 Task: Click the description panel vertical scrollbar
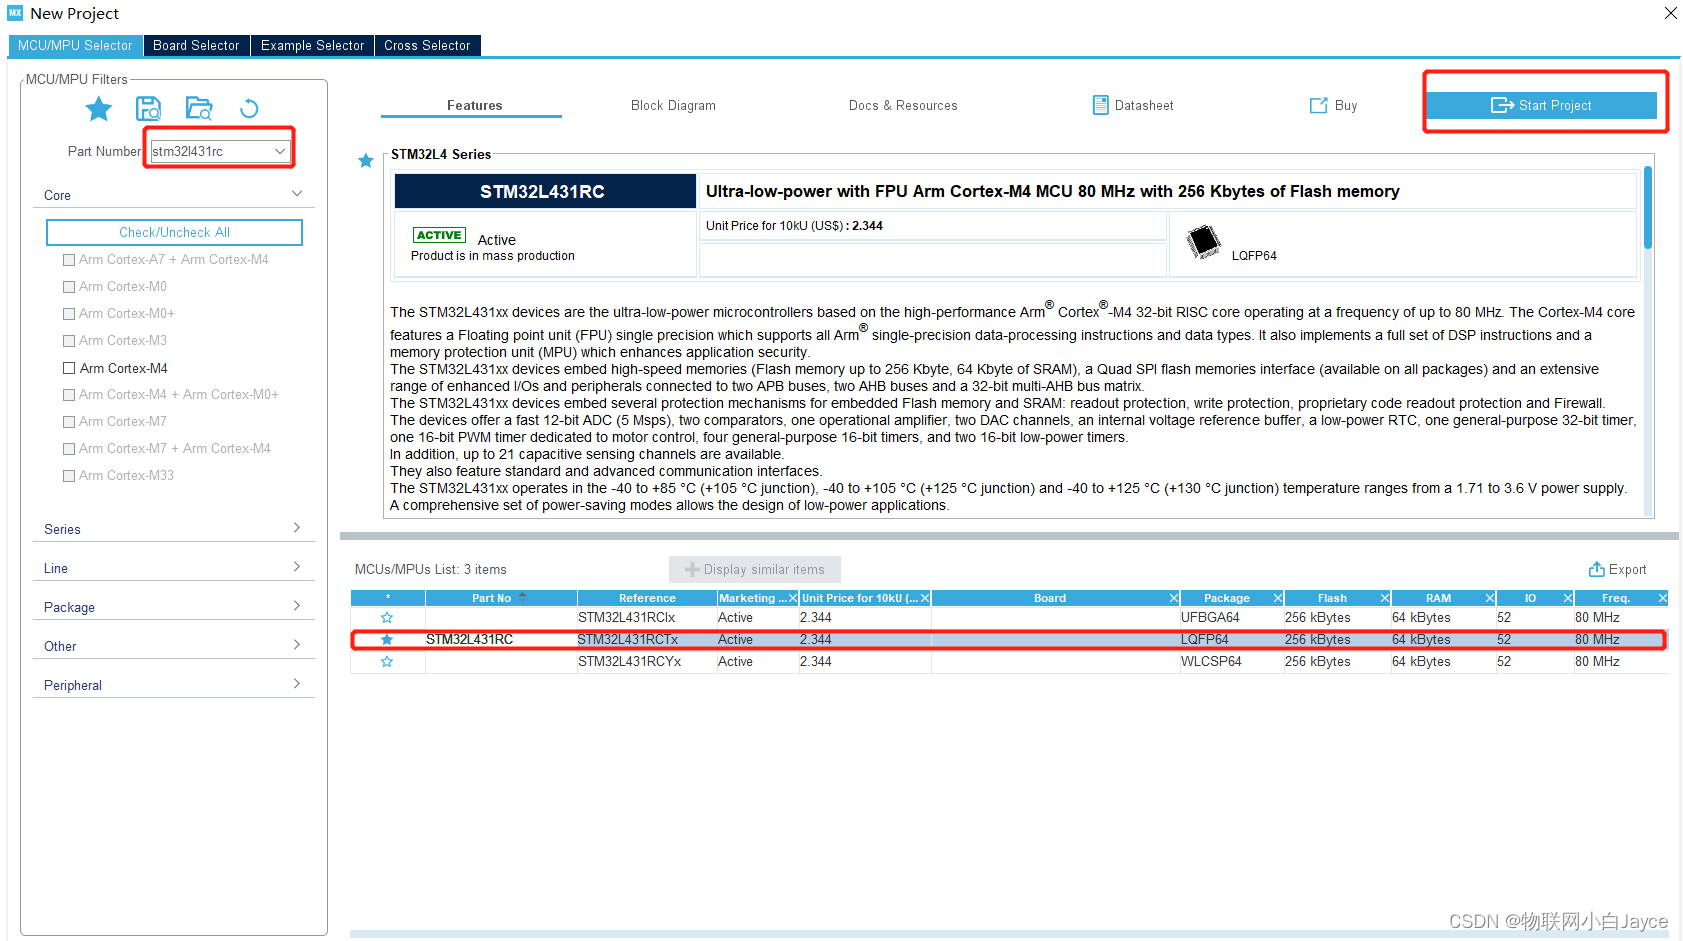(x=1648, y=208)
